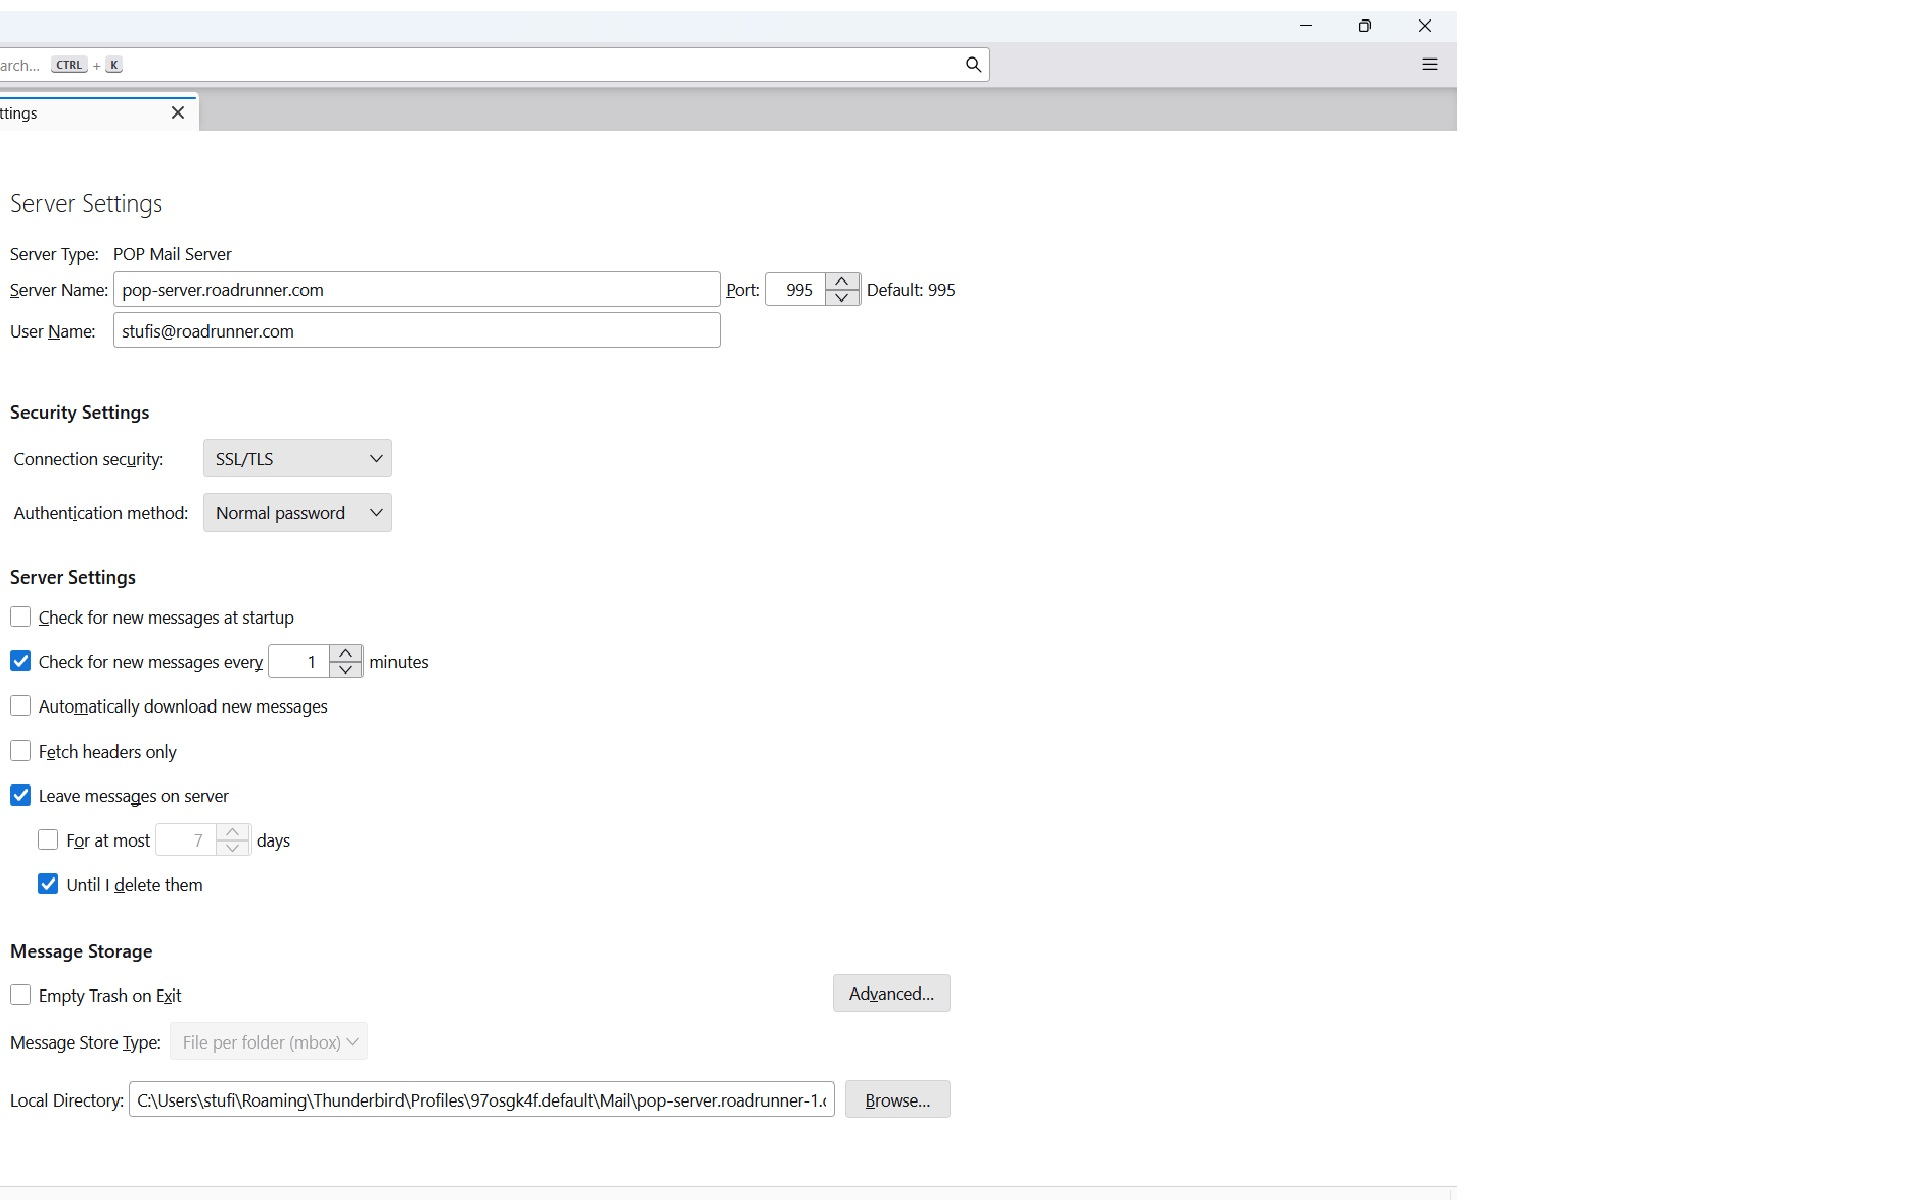This screenshot has height=1200, width=1920.
Task: Enable Fetch headers only
Action: pyautogui.click(x=21, y=751)
